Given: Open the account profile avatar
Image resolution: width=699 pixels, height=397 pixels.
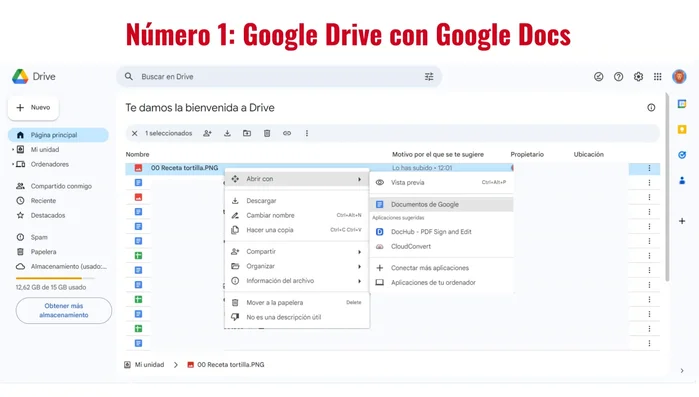Looking at the screenshot, I should [x=679, y=77].
